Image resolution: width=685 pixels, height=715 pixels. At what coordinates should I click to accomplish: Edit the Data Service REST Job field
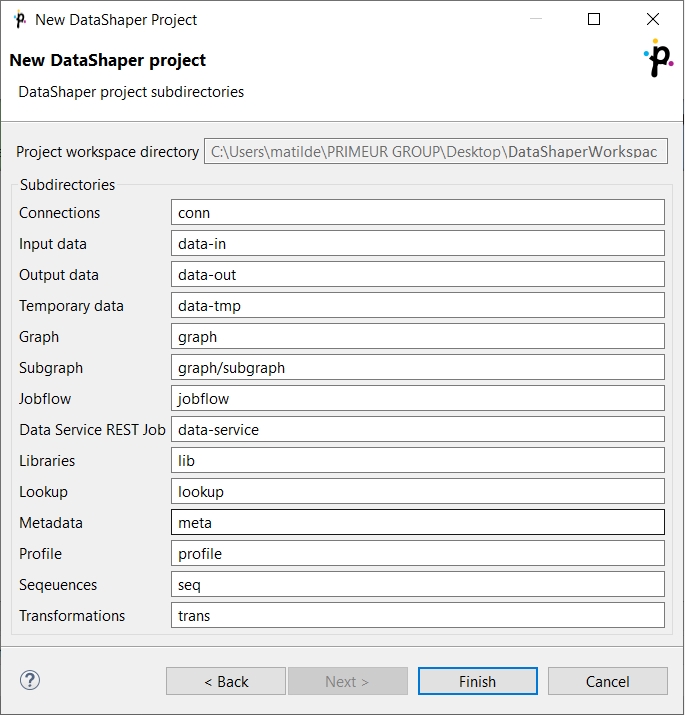tap(418, 430)
